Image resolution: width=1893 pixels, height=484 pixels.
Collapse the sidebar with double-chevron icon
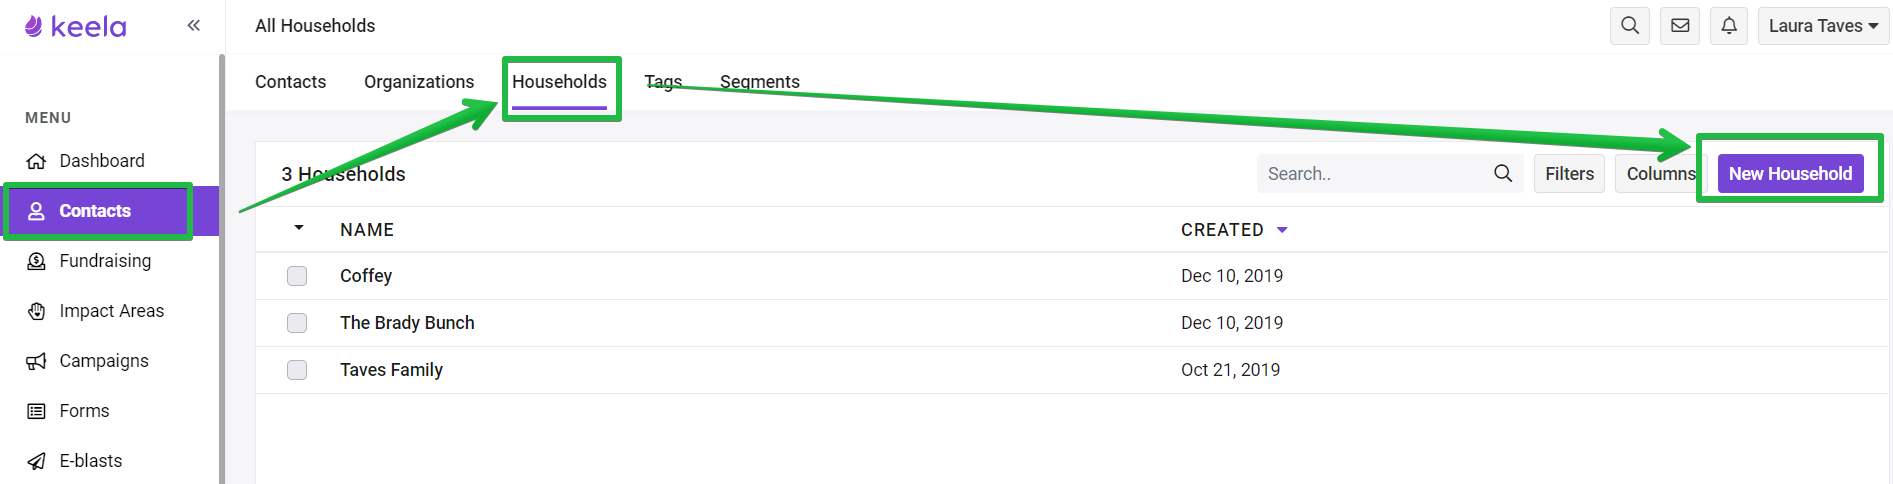pyautogui.click(x=194, y=25)
